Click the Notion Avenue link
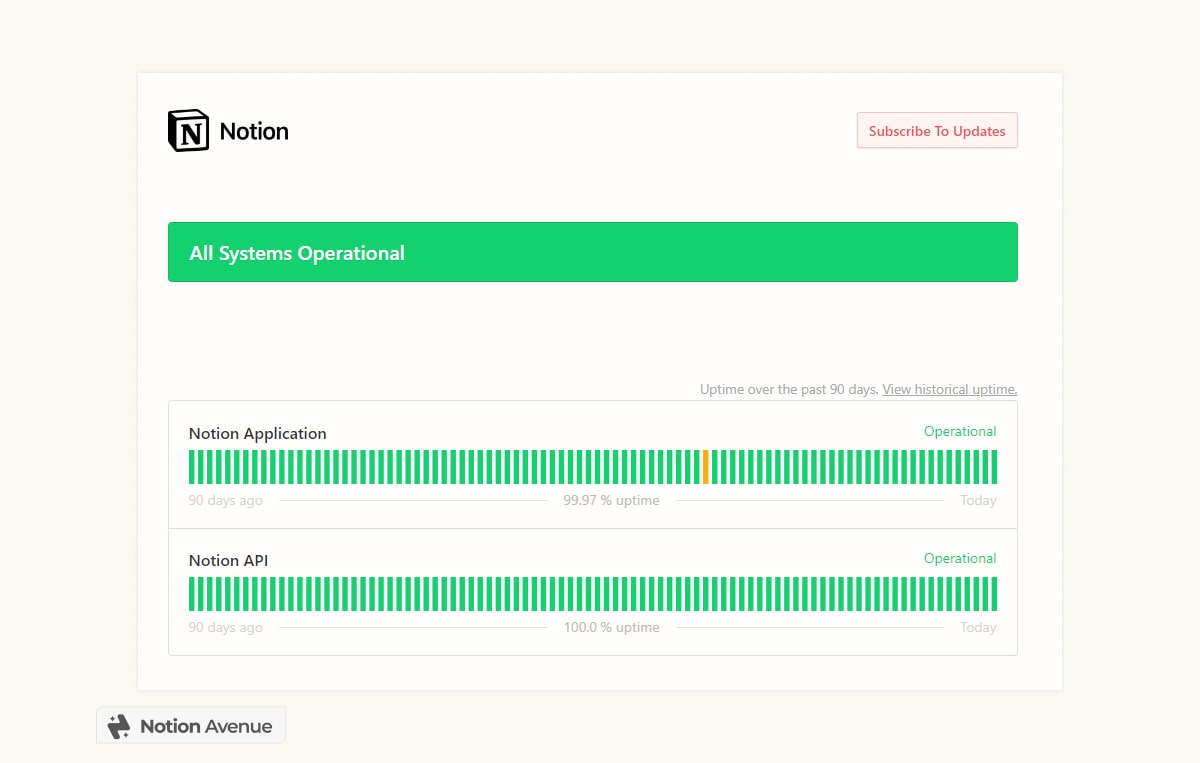 click(204, 725)
